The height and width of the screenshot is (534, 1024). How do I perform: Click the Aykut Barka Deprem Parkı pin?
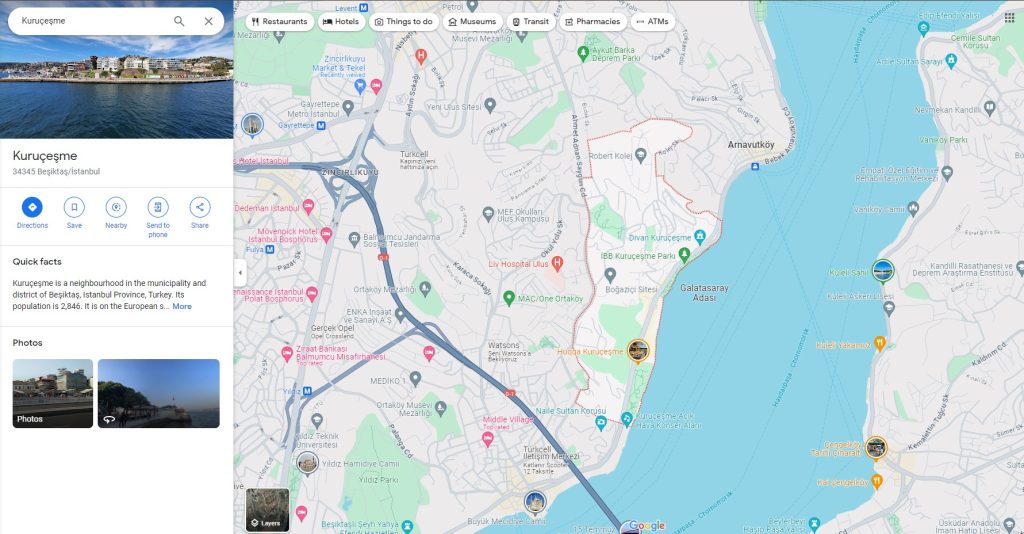coord(583,54)
